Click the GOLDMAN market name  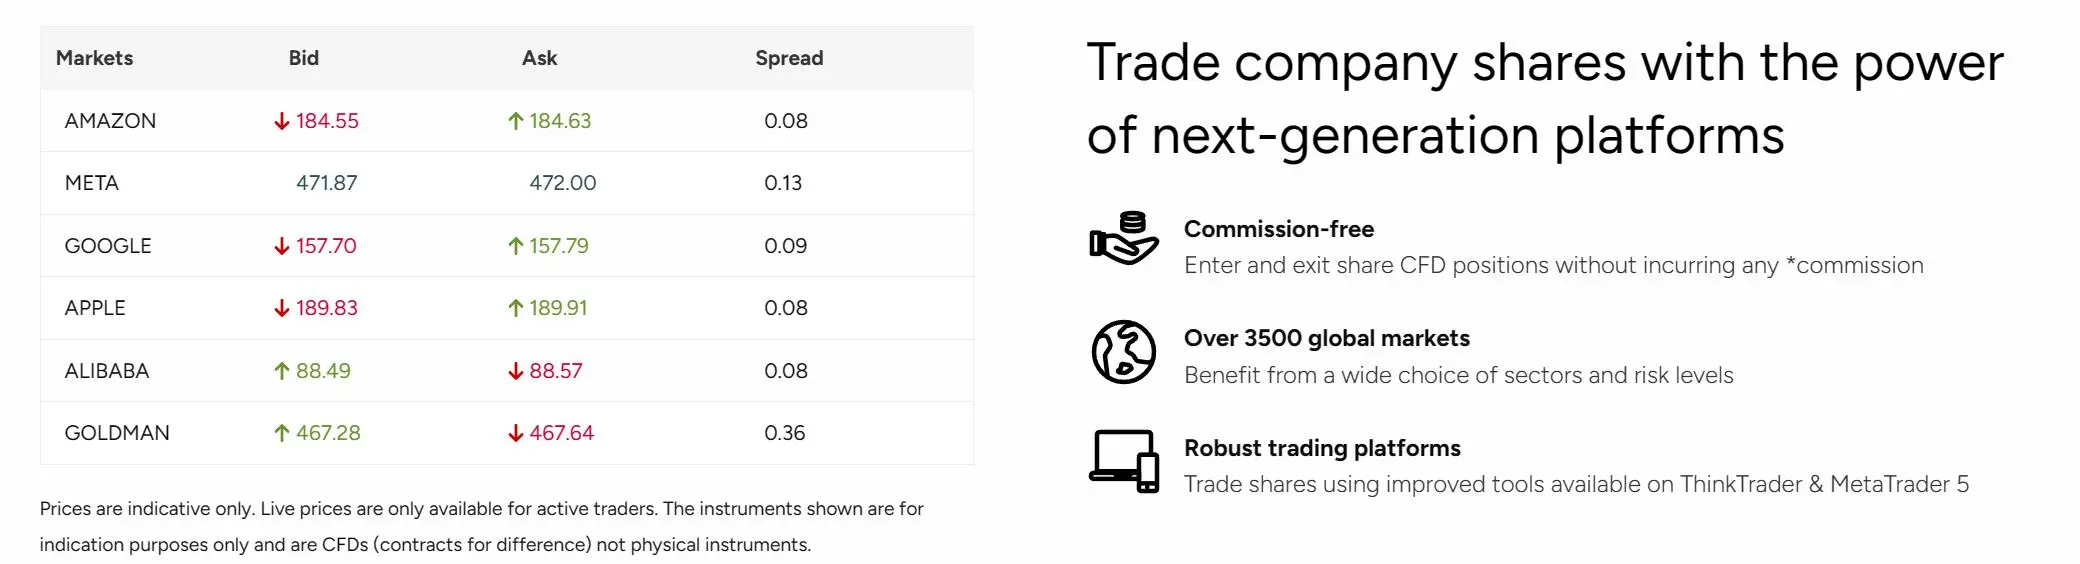pyautogui.click(x=117, y=433)
